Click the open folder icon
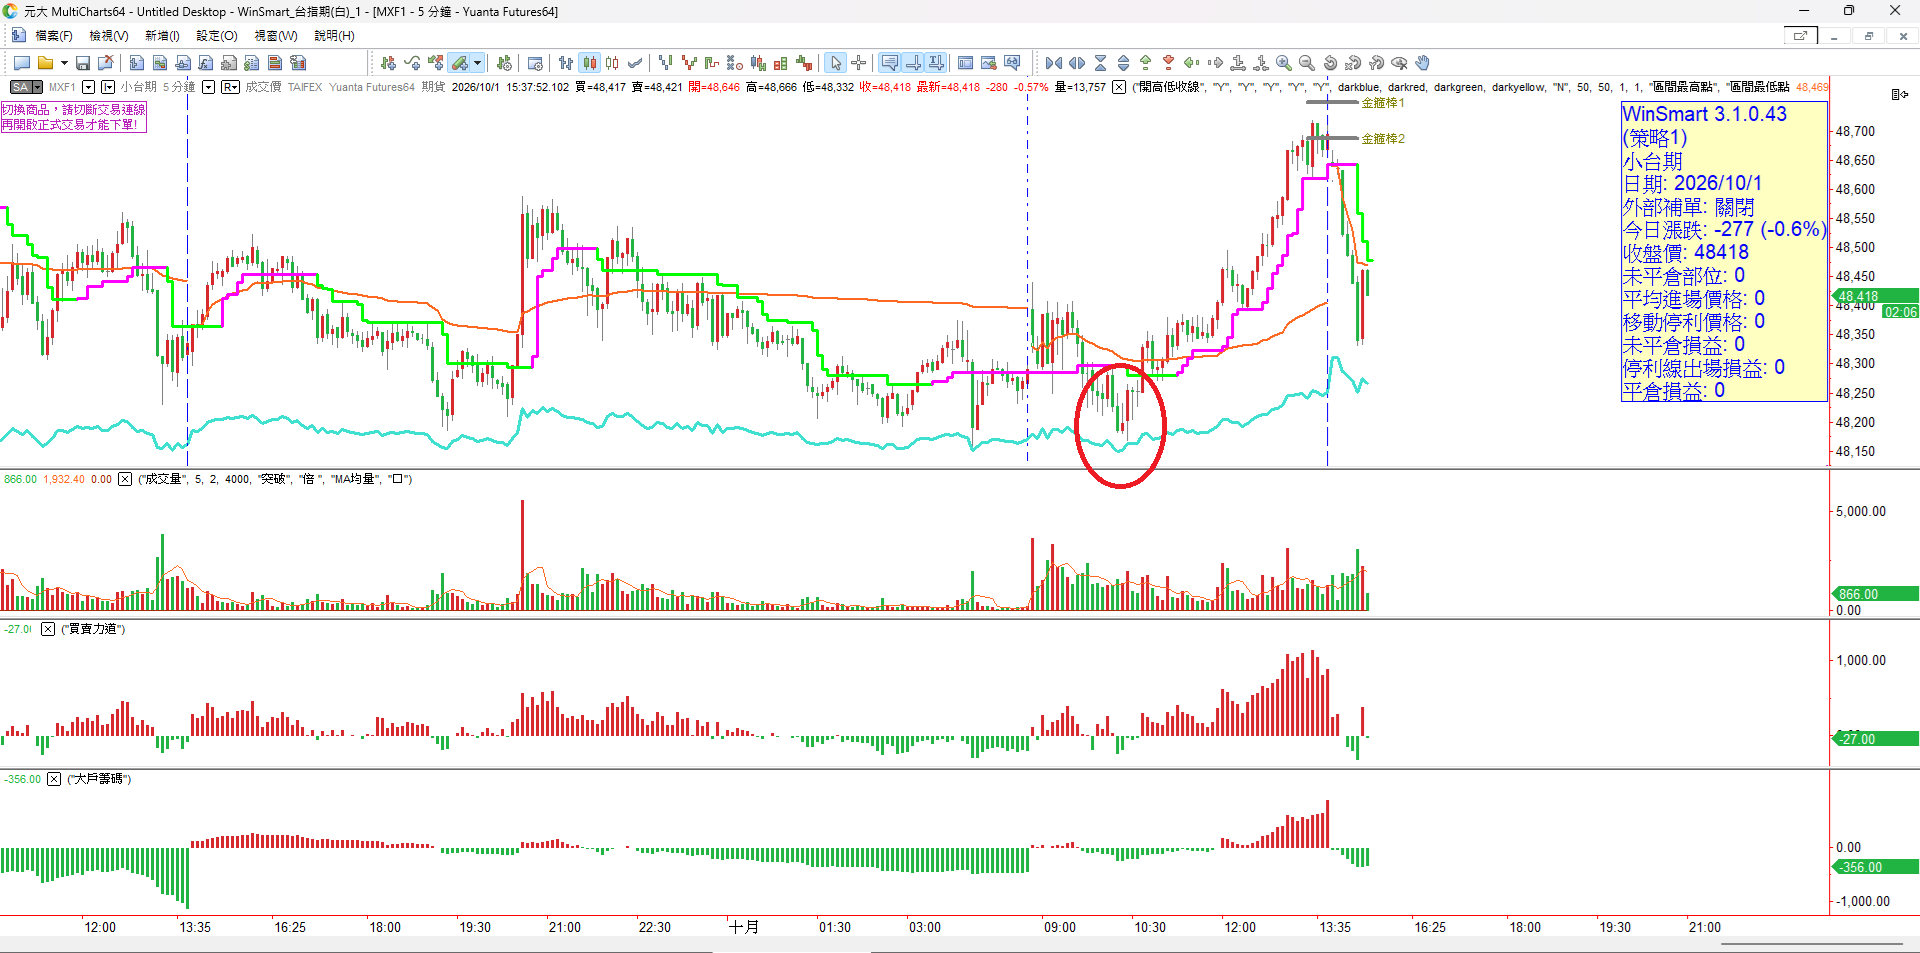The width and height of the screenshot is (1920, 953). (x=45, y=63)
